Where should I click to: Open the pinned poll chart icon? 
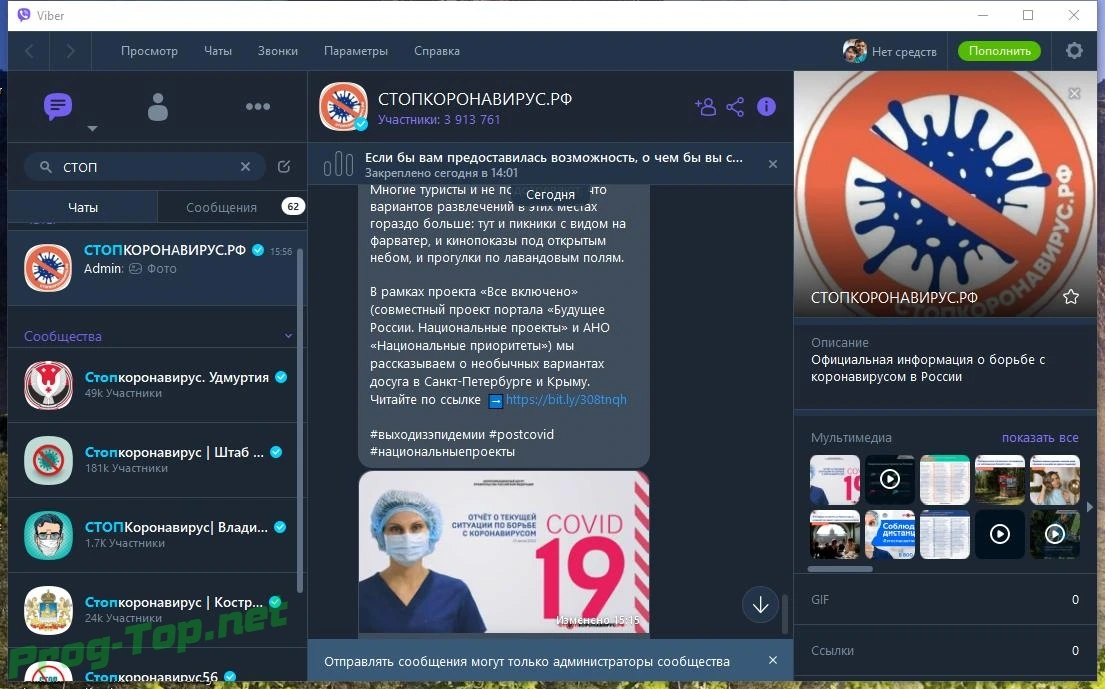(x=338, y=164)
